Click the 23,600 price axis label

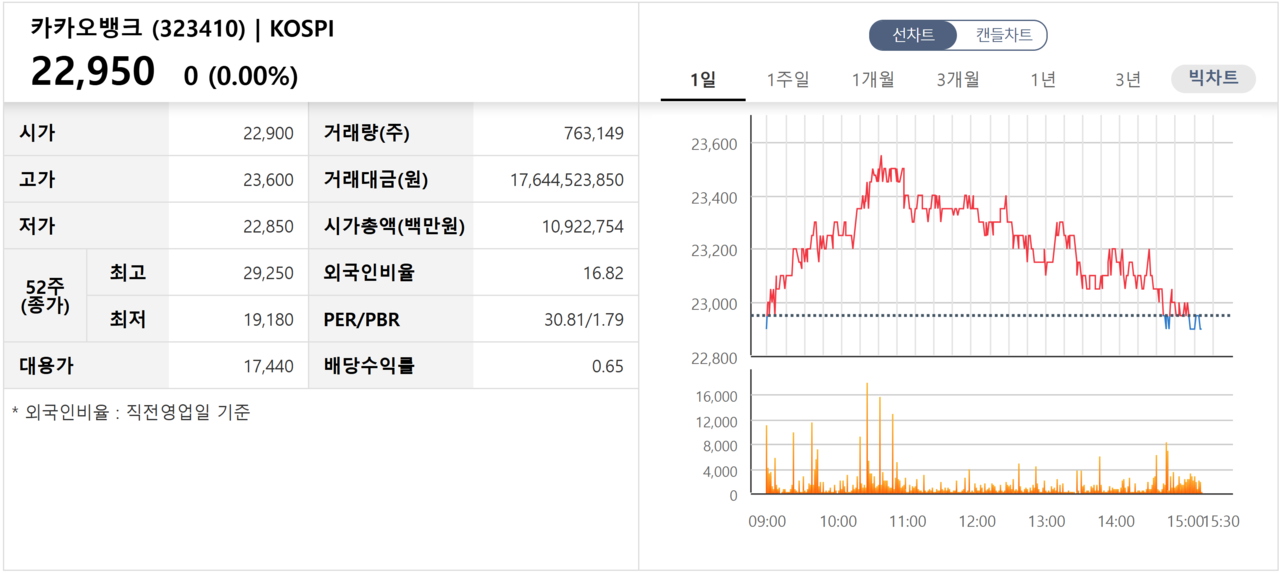click(714, 144)
